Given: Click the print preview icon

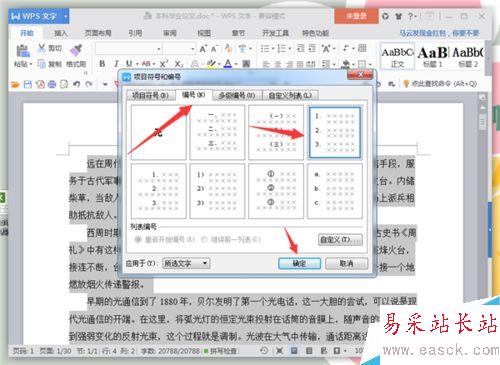Looking at the screenshot, I should tap(64, 84).
